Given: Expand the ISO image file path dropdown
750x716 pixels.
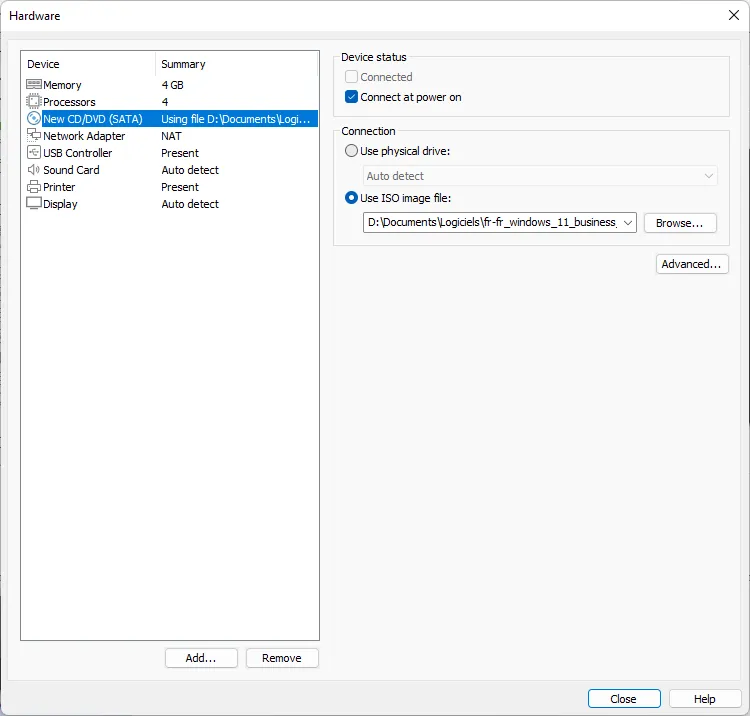Looking at the screenshot, I should 627,223.
